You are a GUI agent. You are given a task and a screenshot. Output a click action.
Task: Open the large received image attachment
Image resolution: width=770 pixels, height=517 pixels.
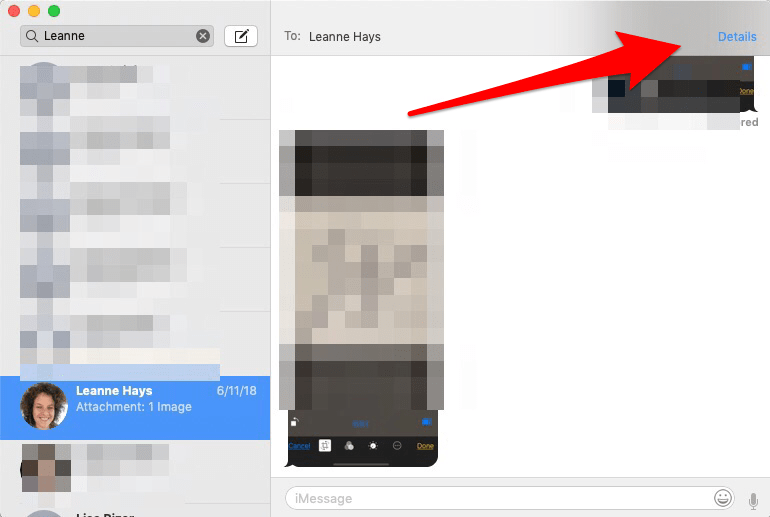click(x=361, y=298)
